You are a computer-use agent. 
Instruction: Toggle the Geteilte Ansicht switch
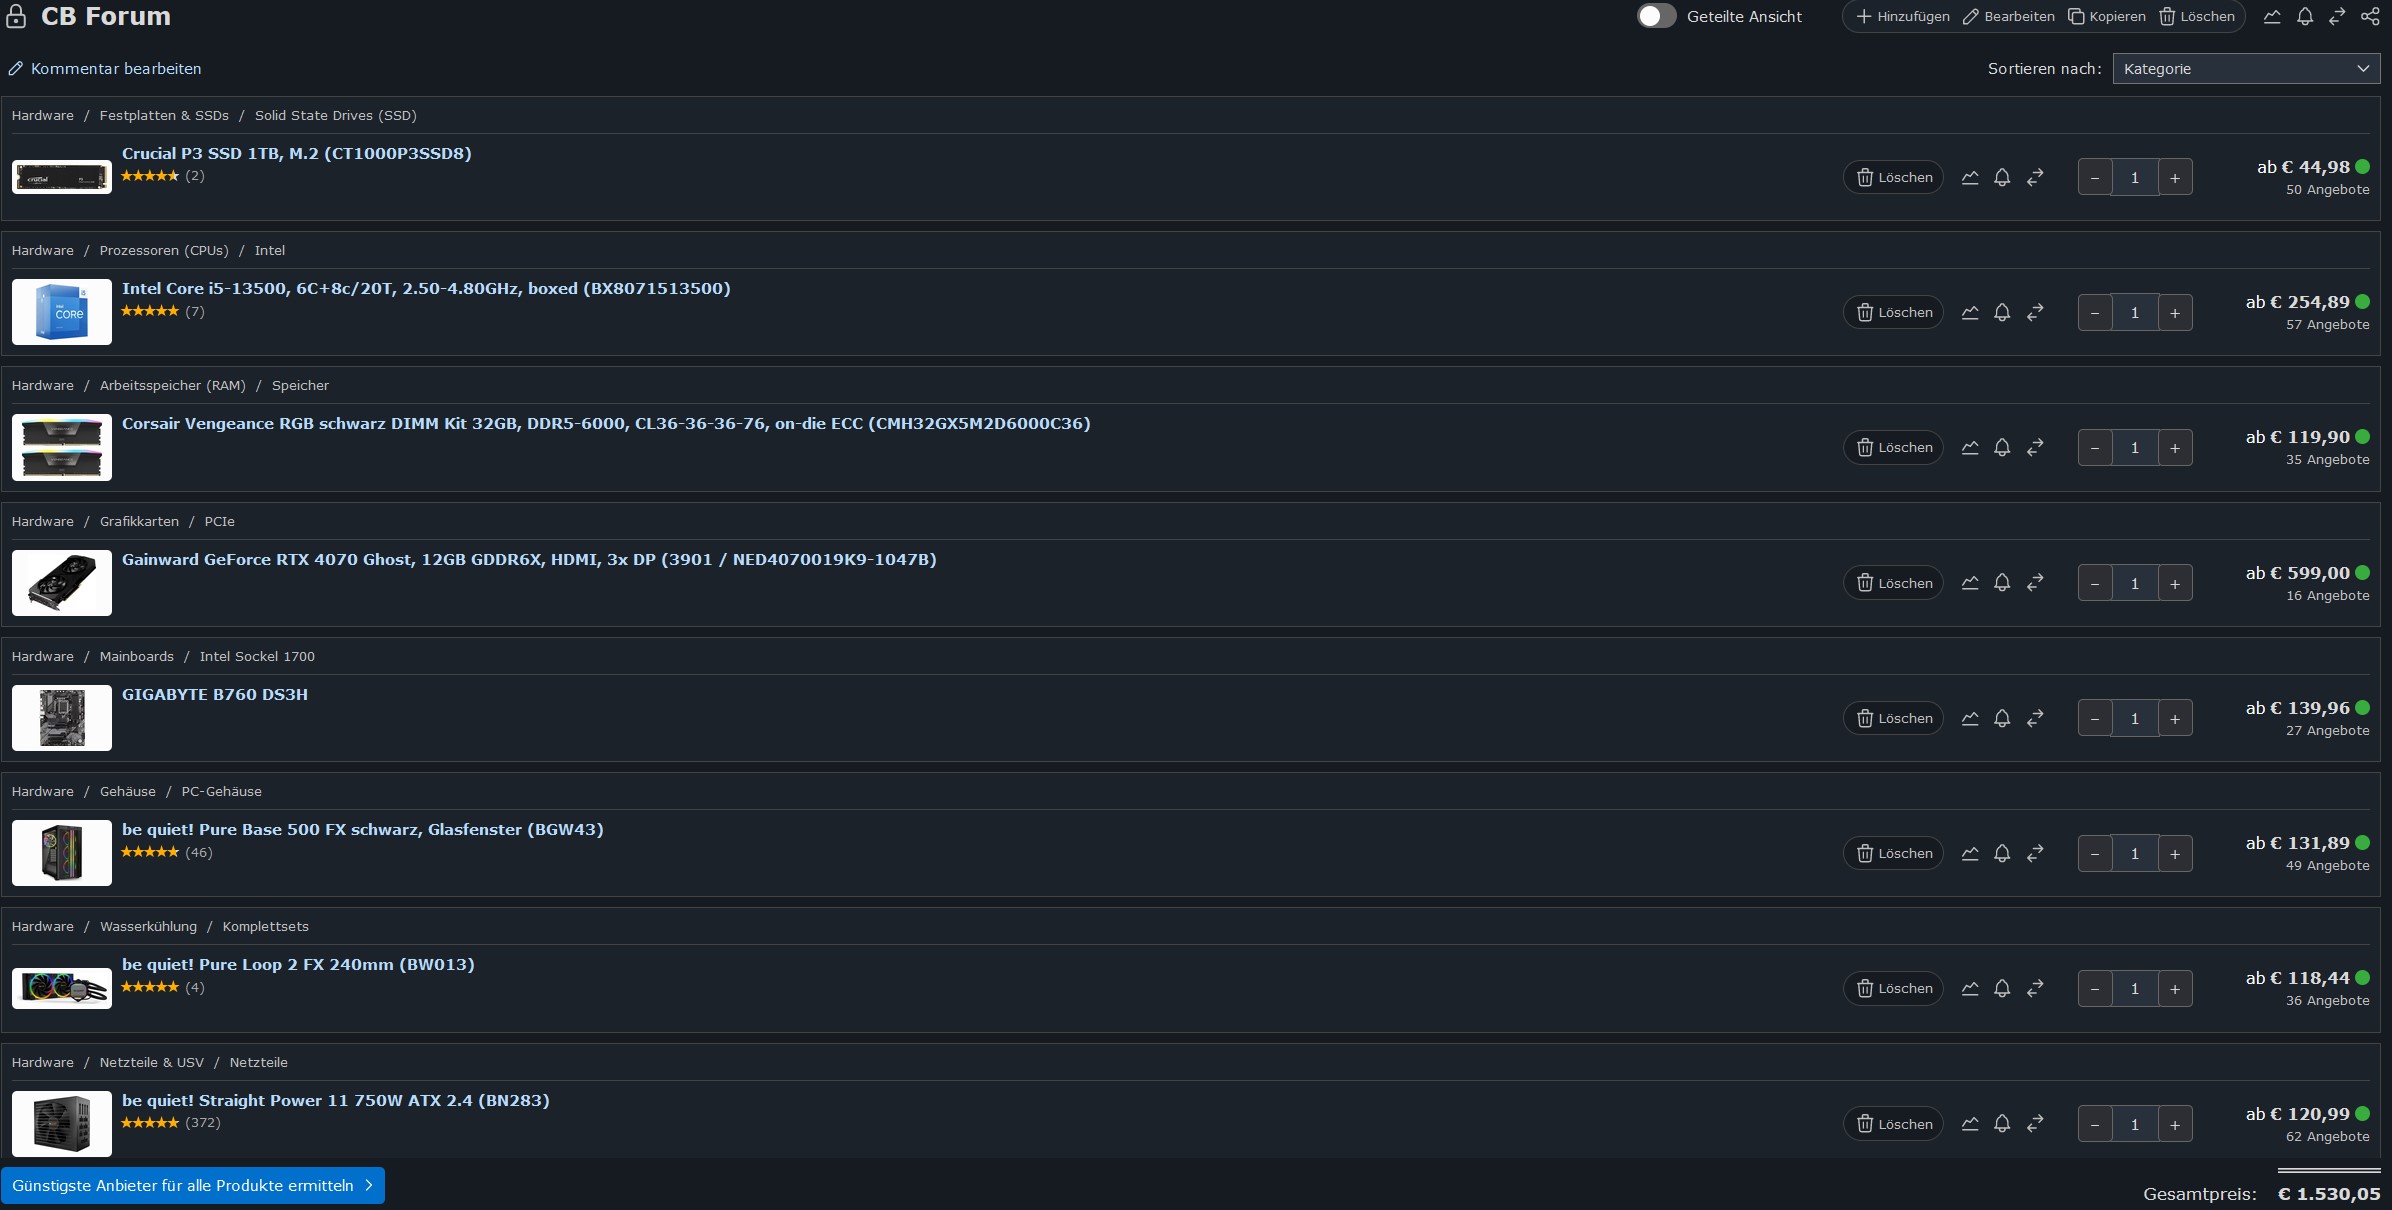pos(1656,17)
